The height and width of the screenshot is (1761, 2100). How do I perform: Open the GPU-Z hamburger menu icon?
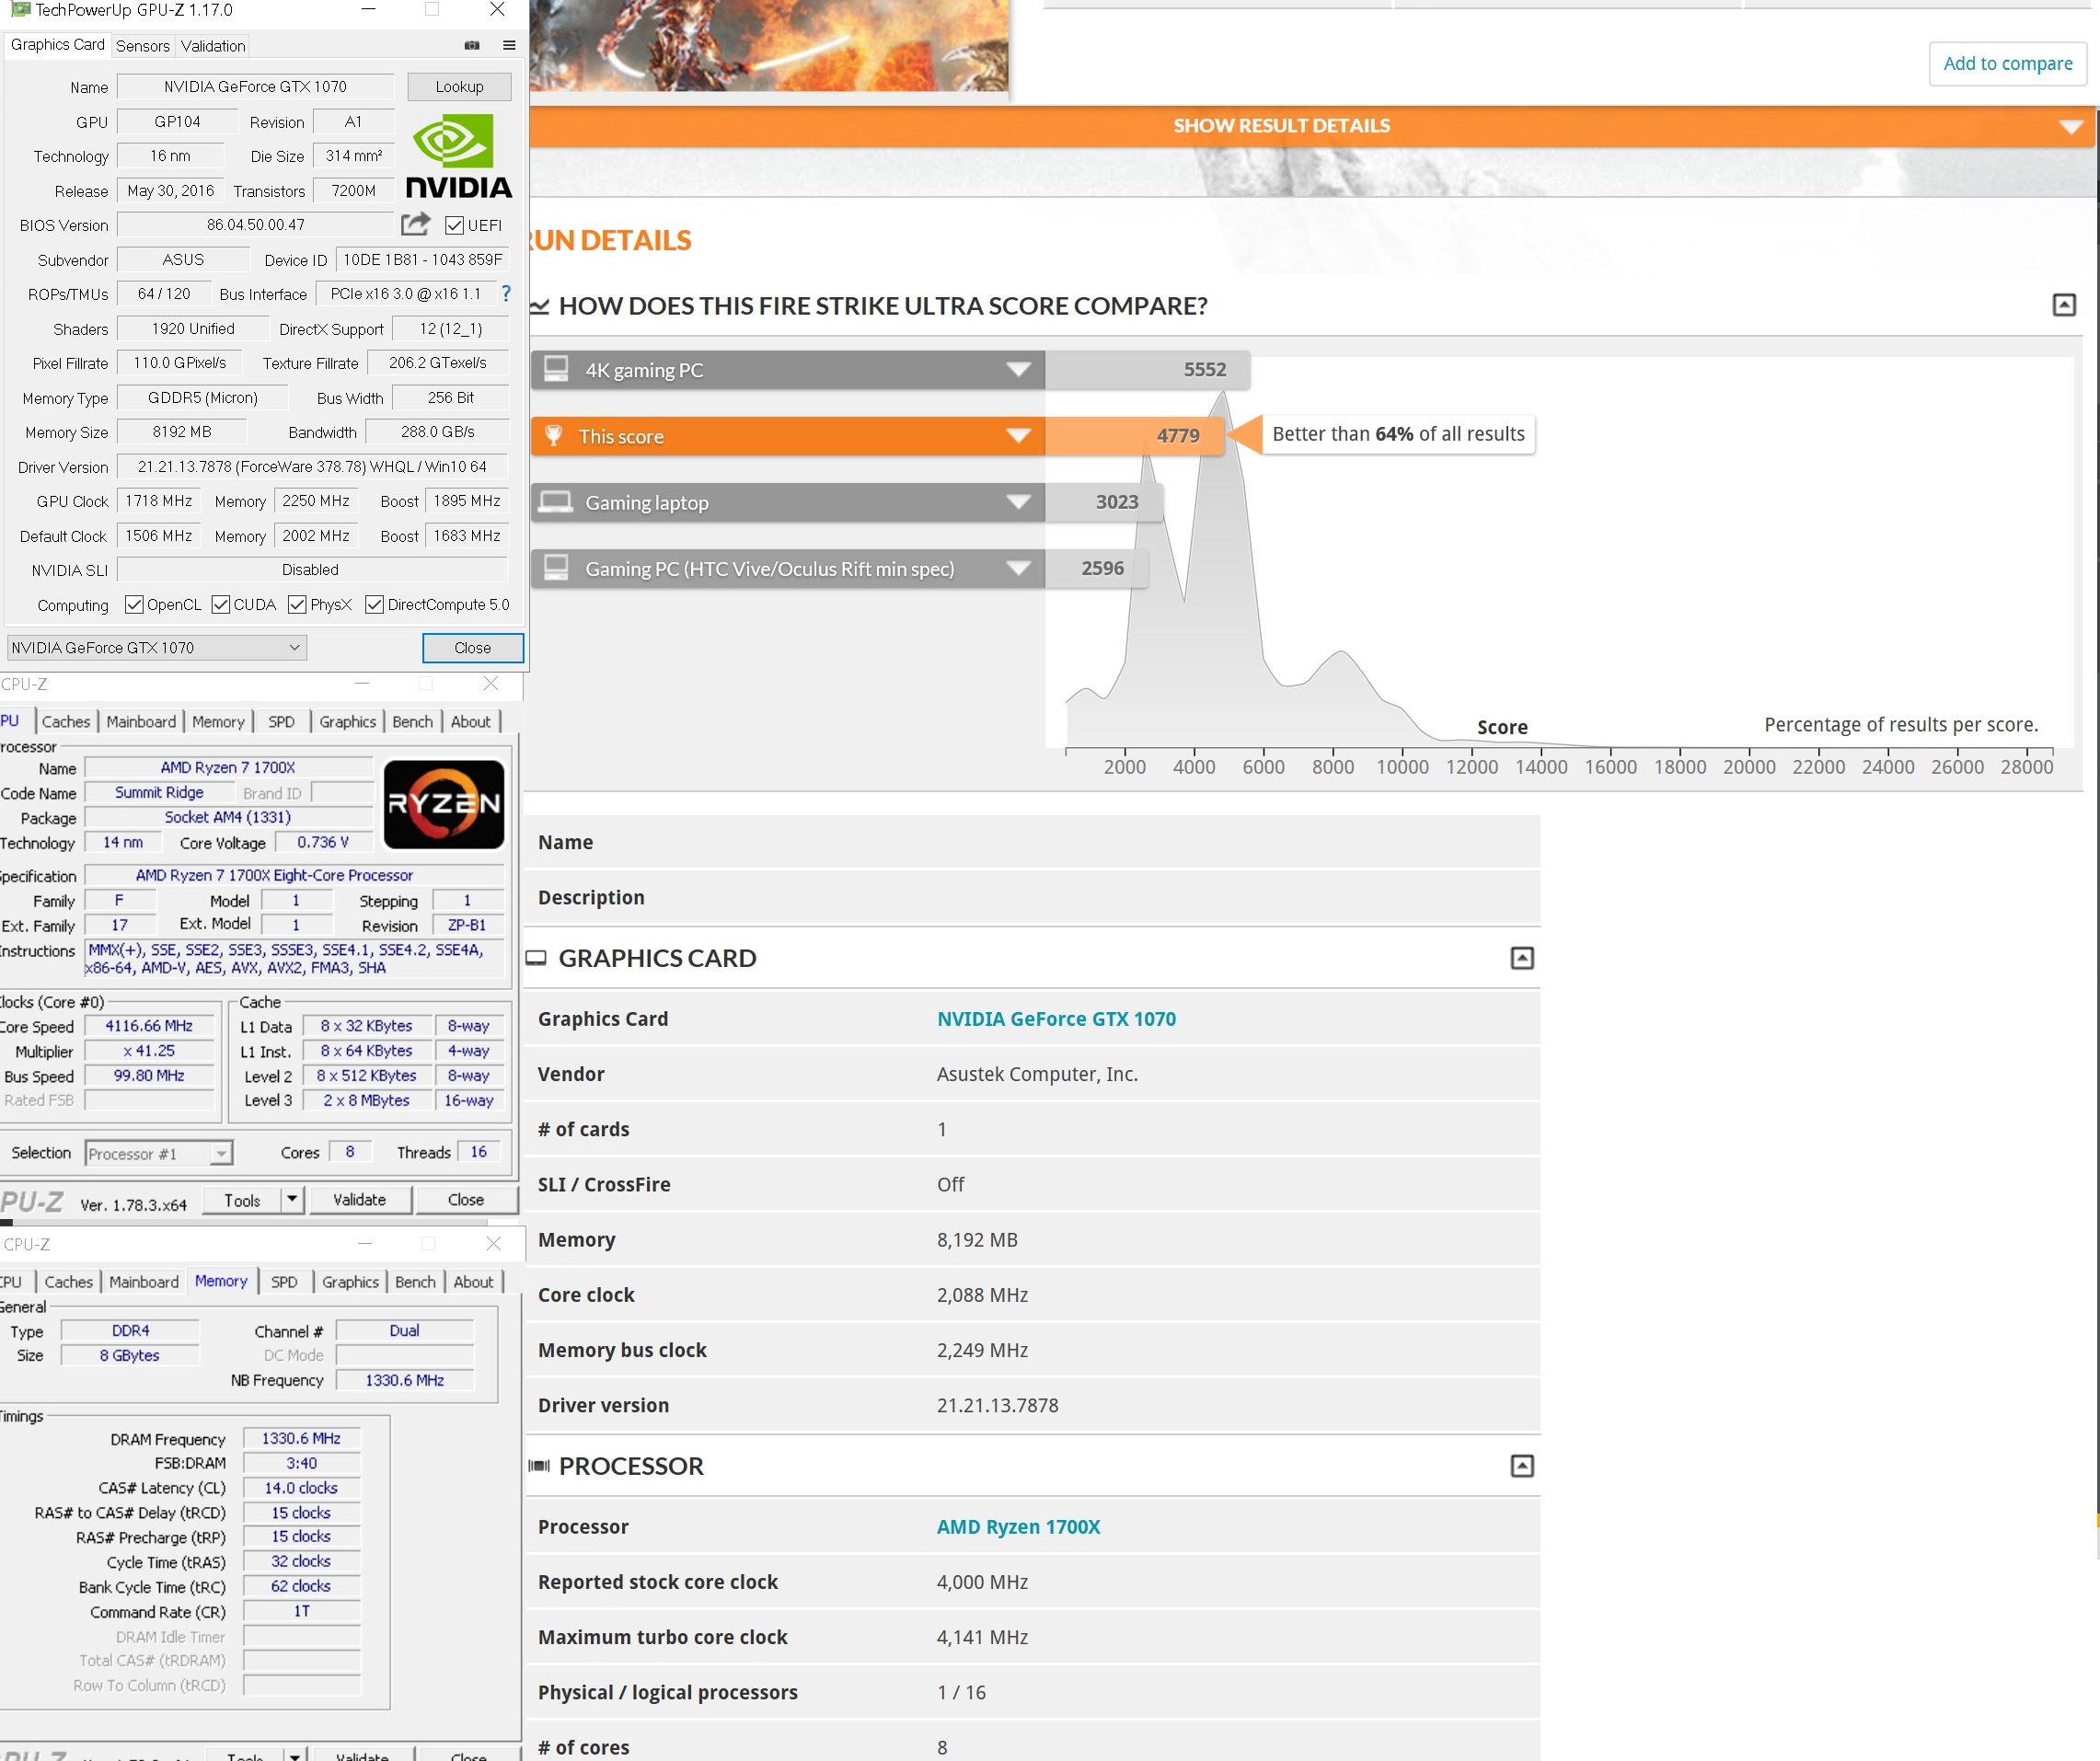509,45
